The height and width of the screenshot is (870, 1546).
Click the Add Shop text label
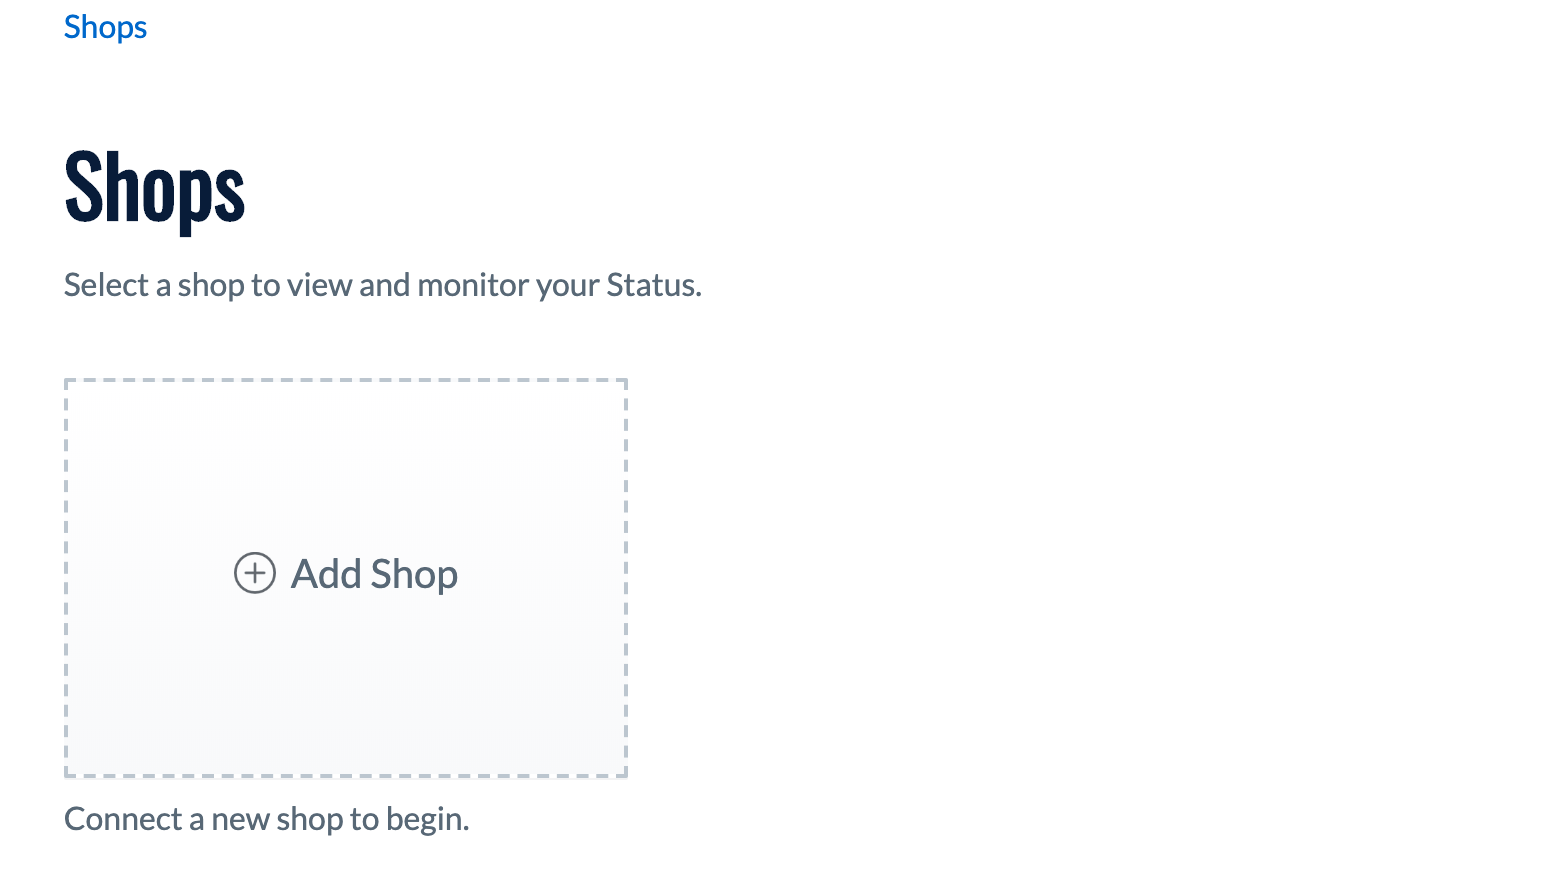pos(374,574)
